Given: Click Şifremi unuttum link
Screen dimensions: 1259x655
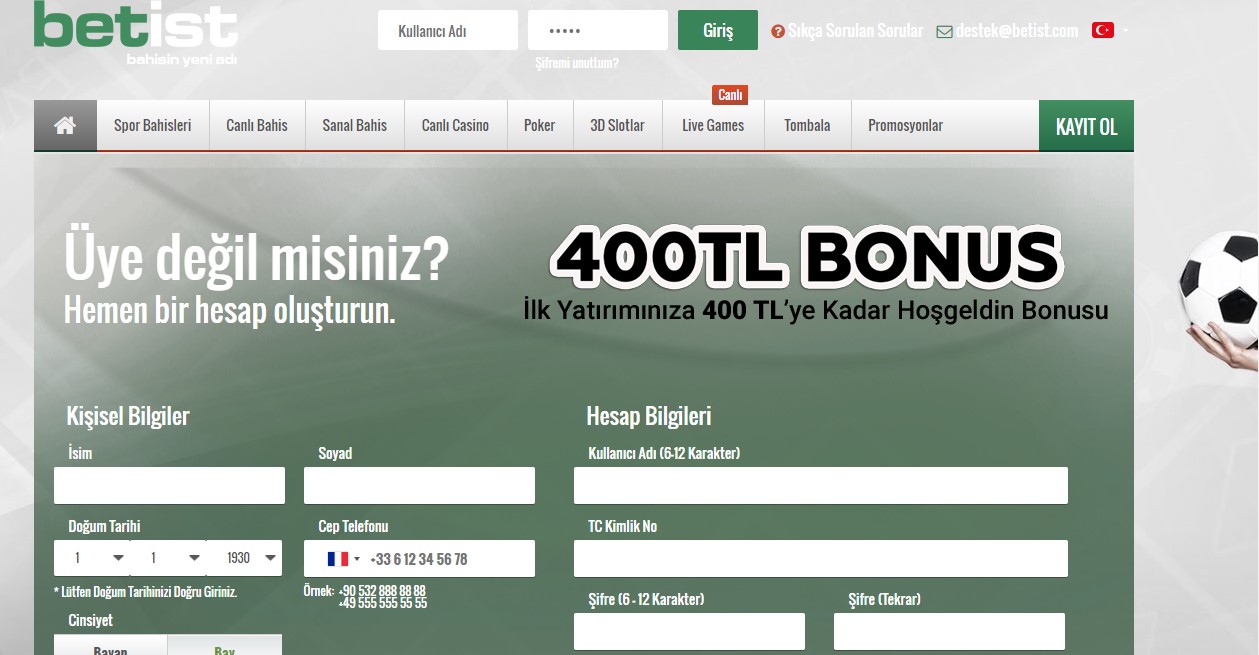Looking at the screenshot, I should click(577, 63).
